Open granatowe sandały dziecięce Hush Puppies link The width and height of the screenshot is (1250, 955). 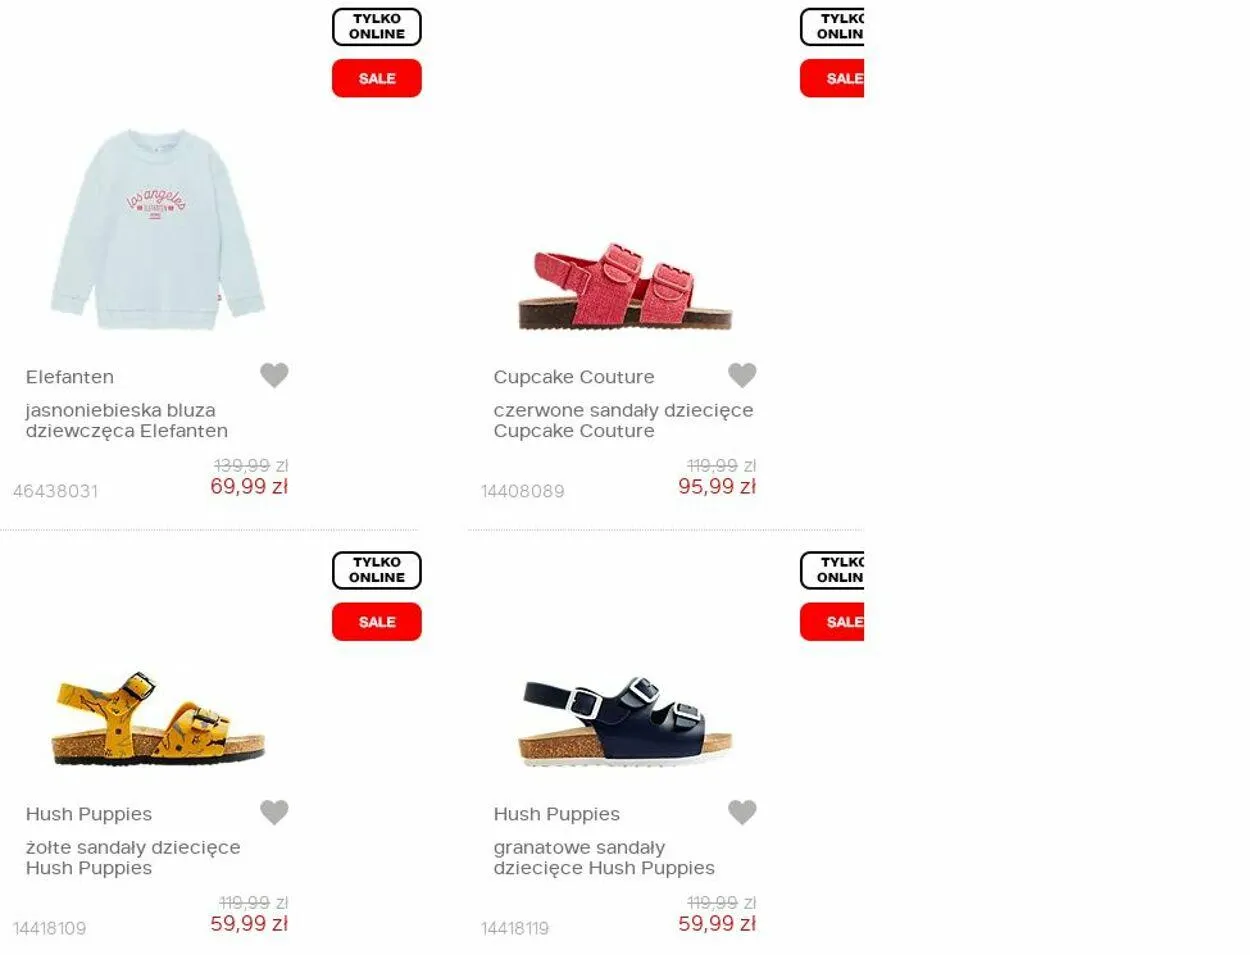(604, 857)
